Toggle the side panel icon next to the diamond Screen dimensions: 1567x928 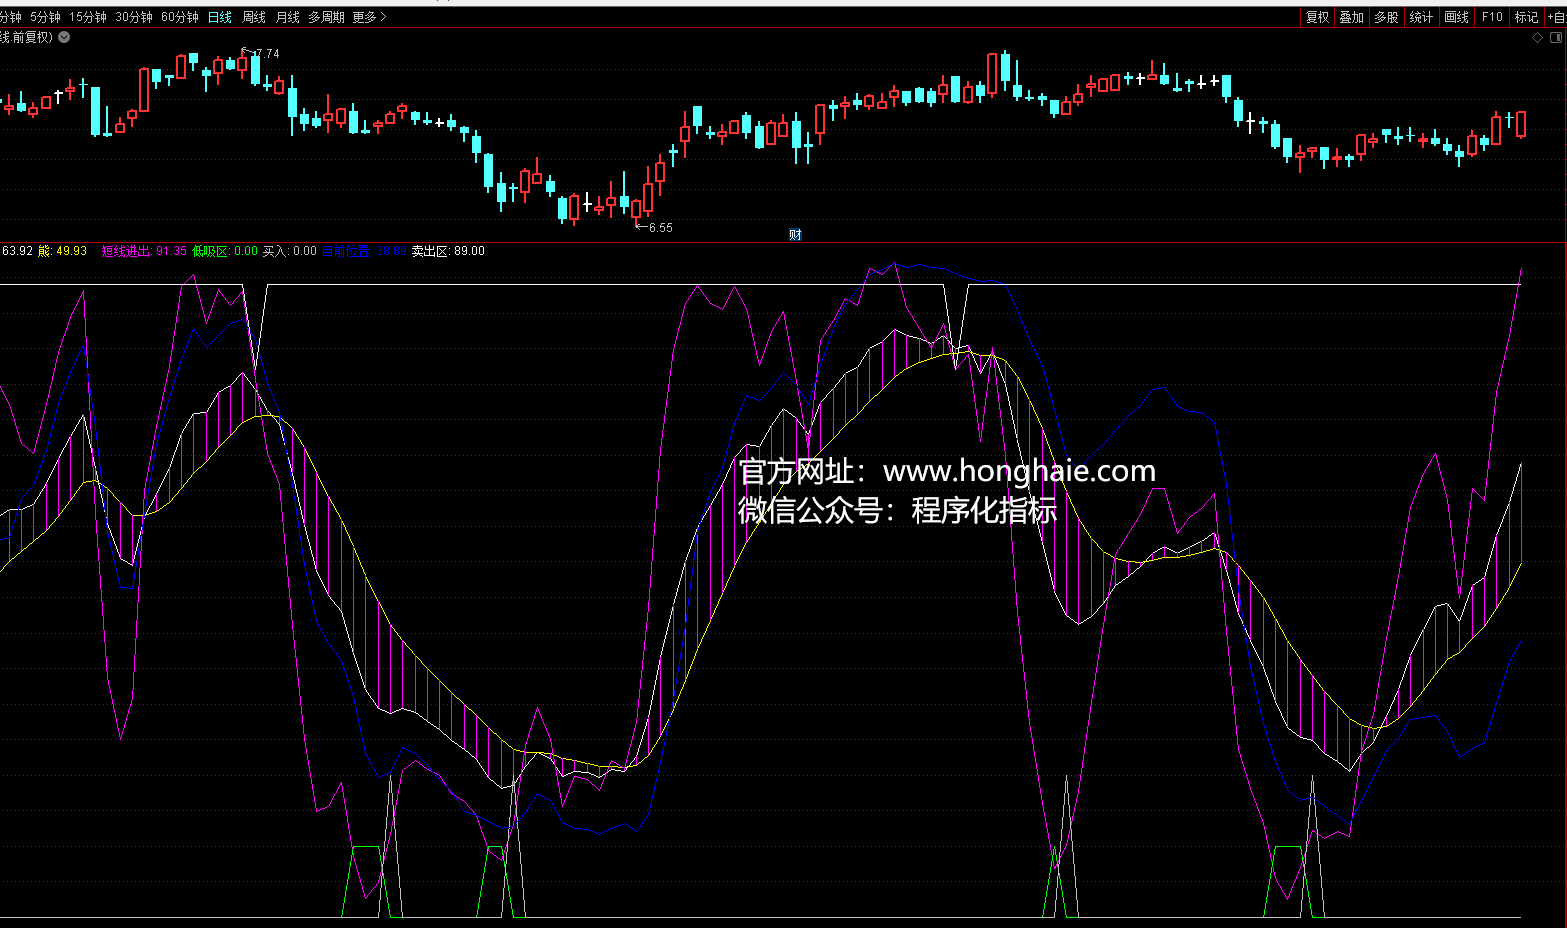(1555, 38)
